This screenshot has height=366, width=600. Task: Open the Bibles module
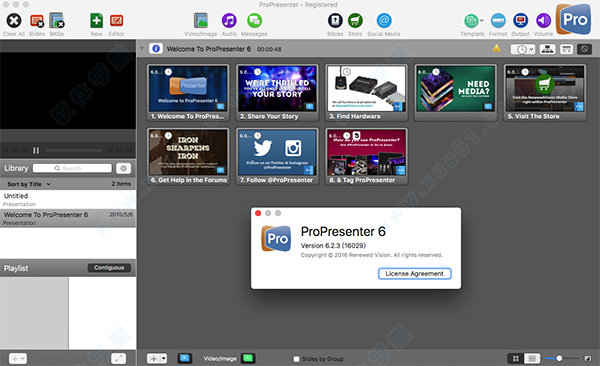coord(335,21)
